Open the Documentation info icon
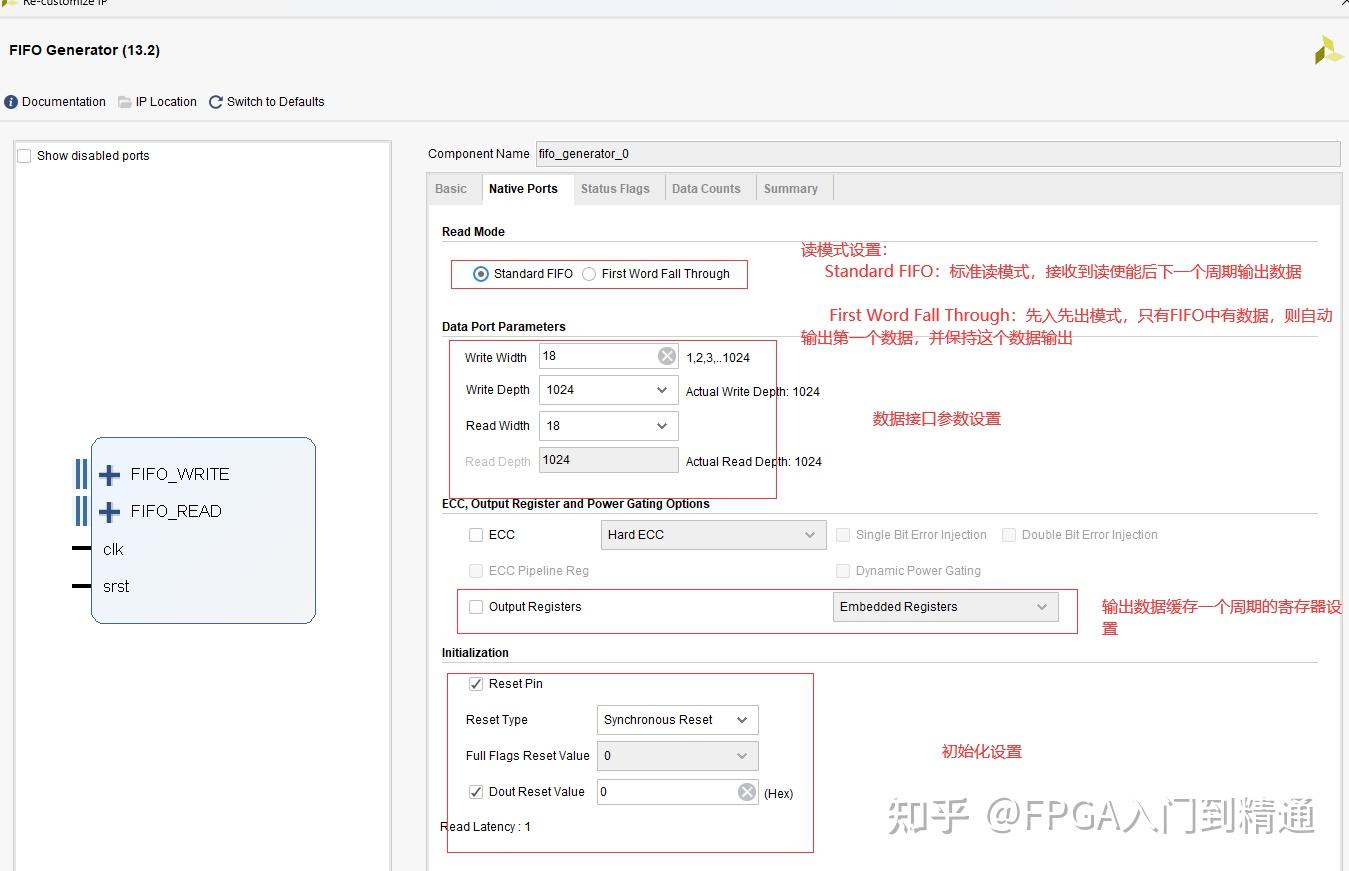 11,102
